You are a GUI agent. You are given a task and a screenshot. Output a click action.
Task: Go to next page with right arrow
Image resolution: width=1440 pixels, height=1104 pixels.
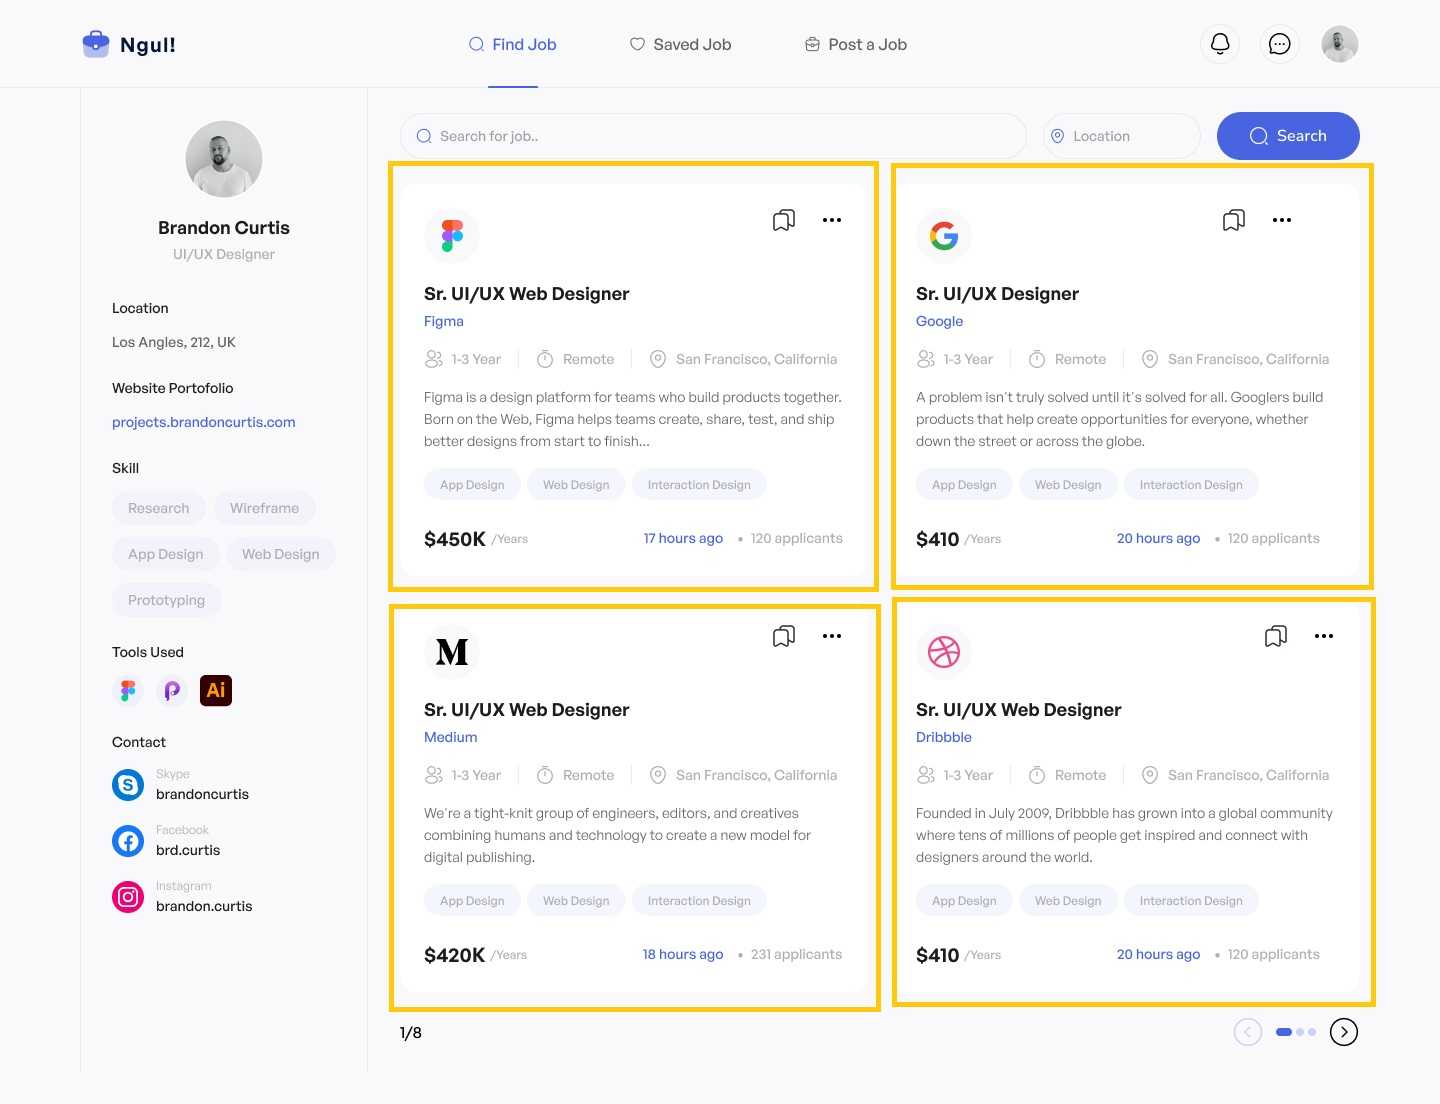coord(1344,1032)
